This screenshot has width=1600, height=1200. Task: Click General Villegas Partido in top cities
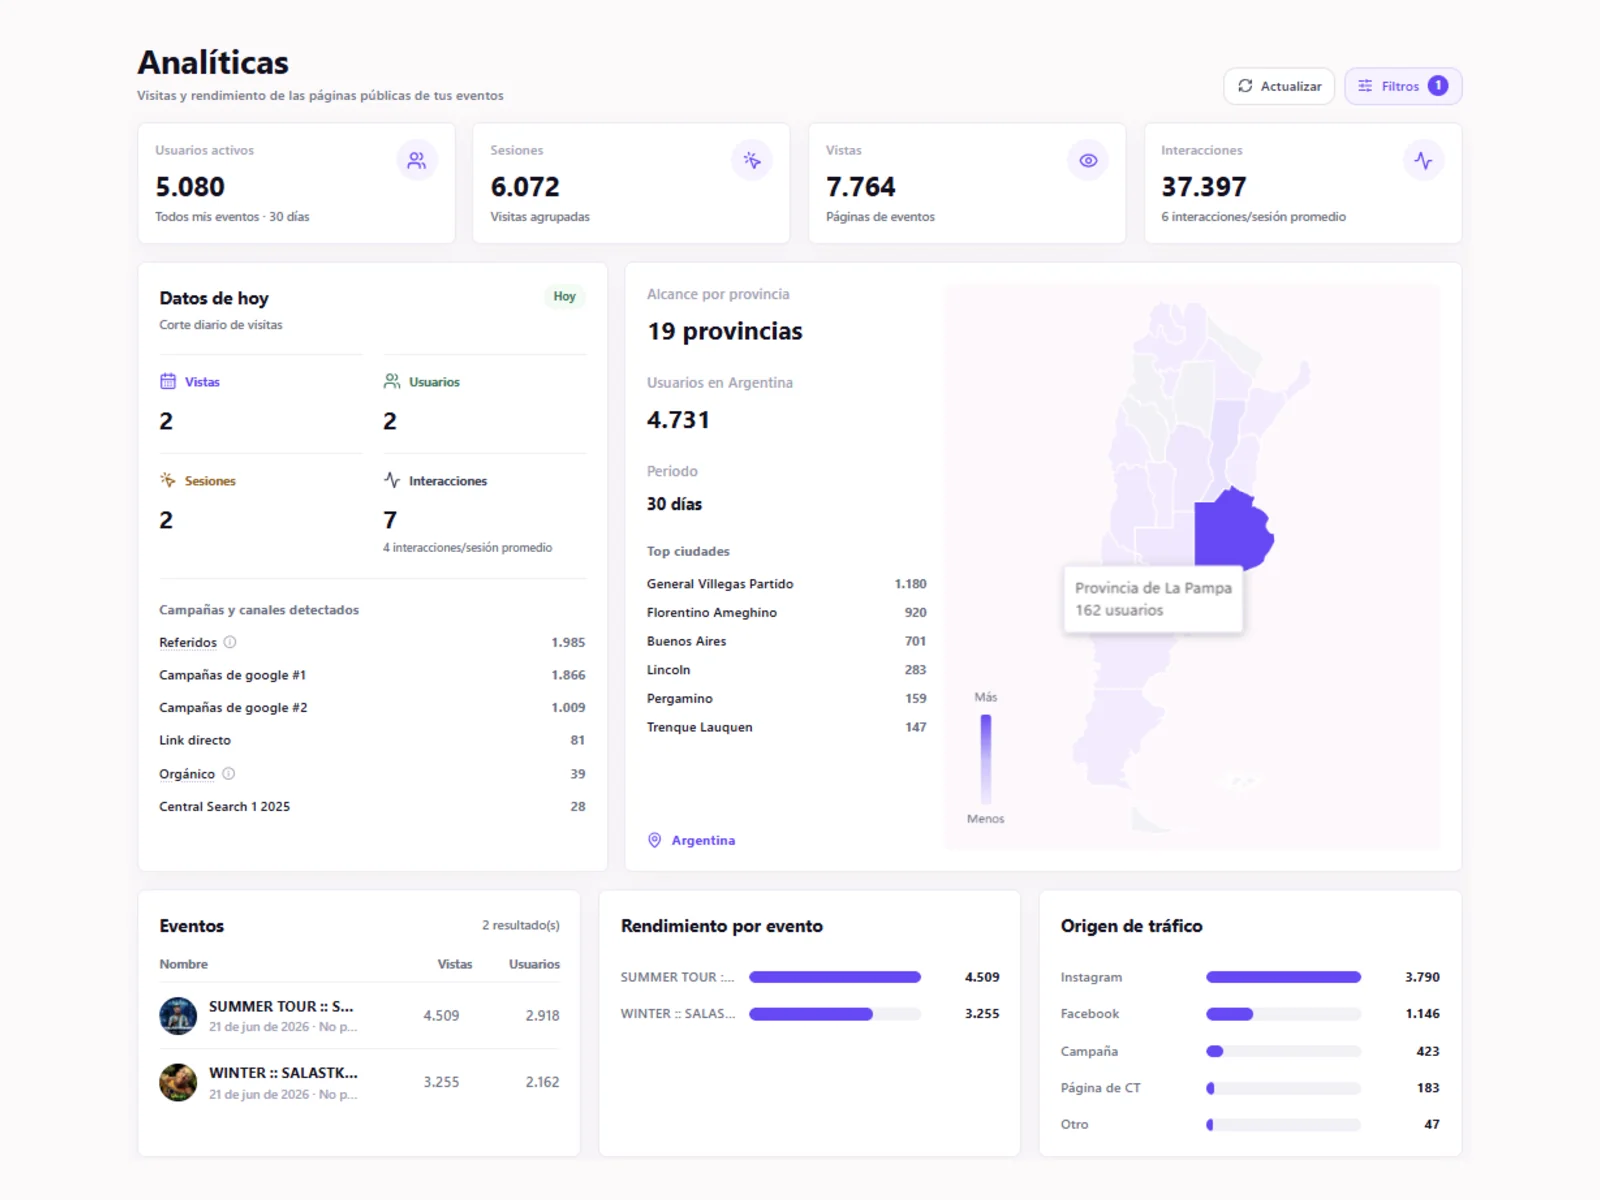click(786, 583)
